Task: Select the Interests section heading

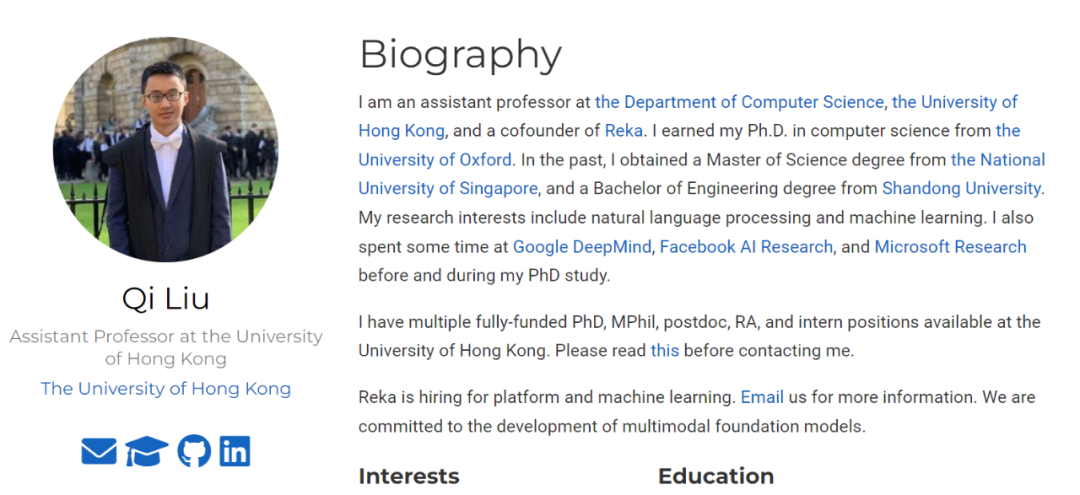Action: [408, 476]
